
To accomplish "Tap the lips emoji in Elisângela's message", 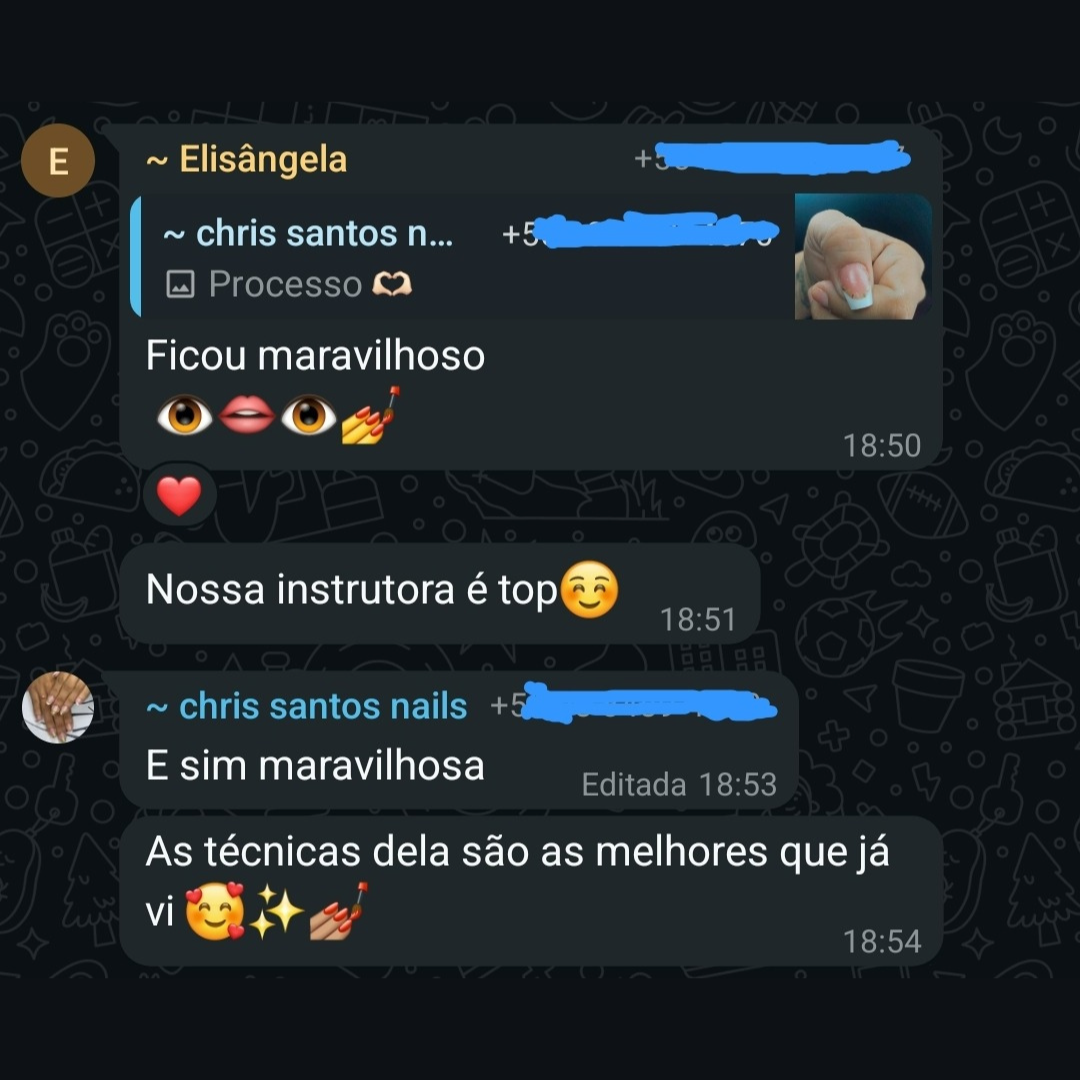I will [247, 415].
